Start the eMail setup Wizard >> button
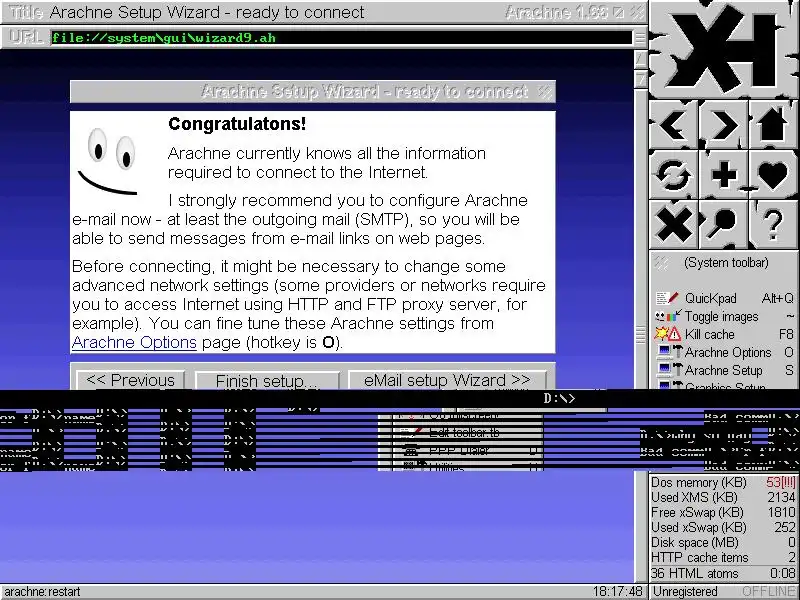The image size is (800, 600). (447, 380)
